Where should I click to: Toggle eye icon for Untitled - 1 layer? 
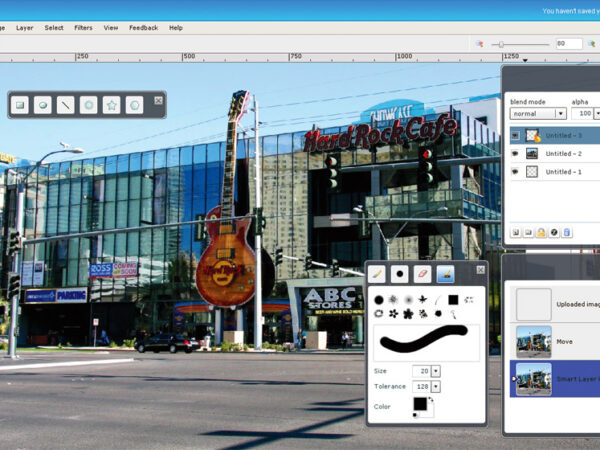515,171
